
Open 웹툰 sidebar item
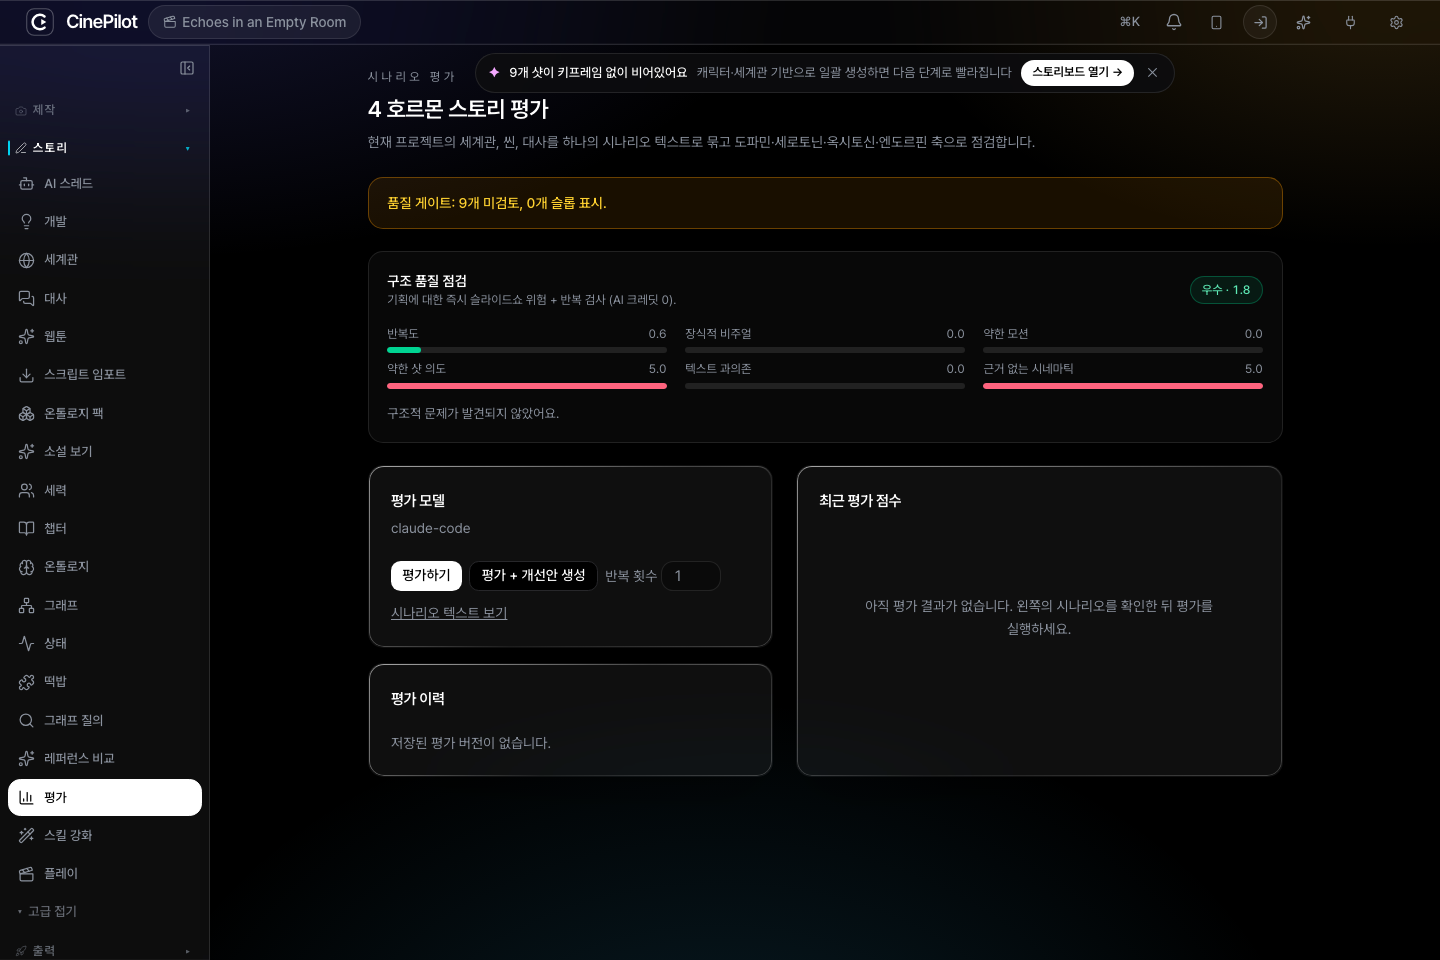point(104,337)
